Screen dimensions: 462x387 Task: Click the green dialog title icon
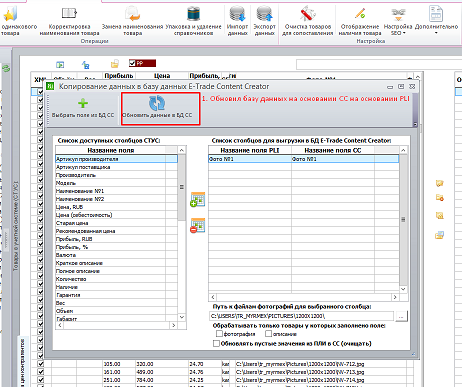tap(50, 86)
